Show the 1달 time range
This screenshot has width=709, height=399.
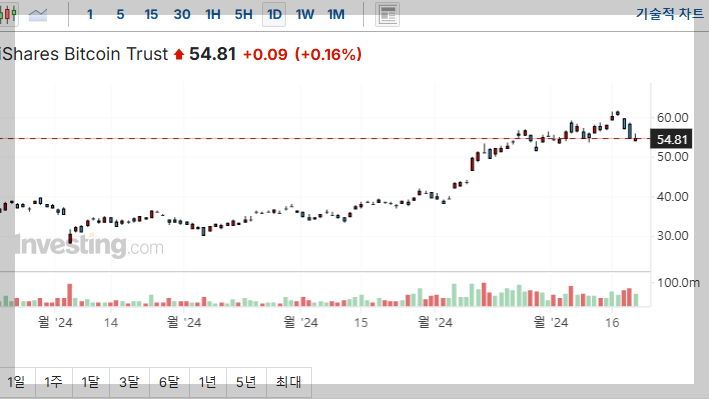pyautogui.click(x=90, y=382)
